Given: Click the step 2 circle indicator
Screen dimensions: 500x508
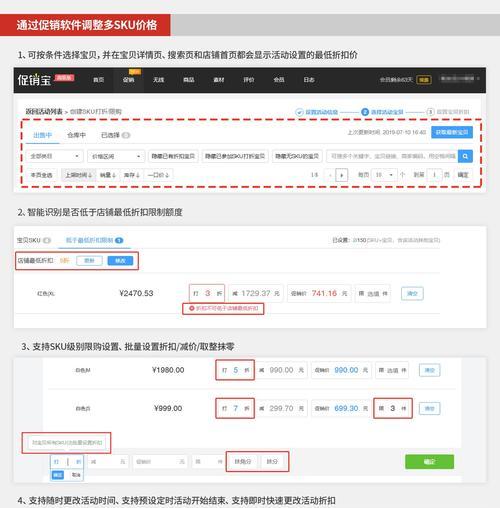Looking at the screenshot, I should click(365, 112).
